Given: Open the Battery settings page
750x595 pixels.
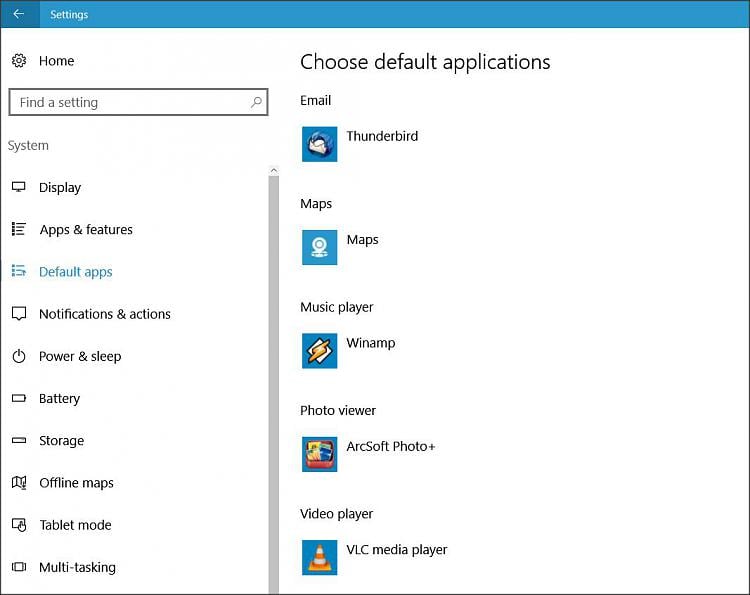Looking at the screenshot, I should 59,399.
